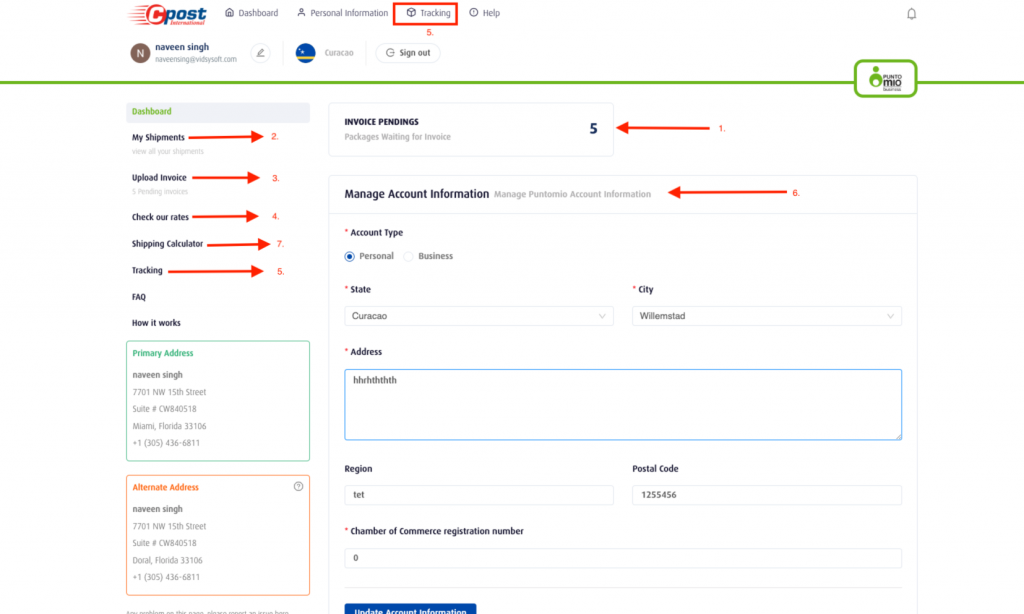Screen dimensions: 1024x614
Task: Open Personal Information in top navigation
Action: tap(342, 13)
